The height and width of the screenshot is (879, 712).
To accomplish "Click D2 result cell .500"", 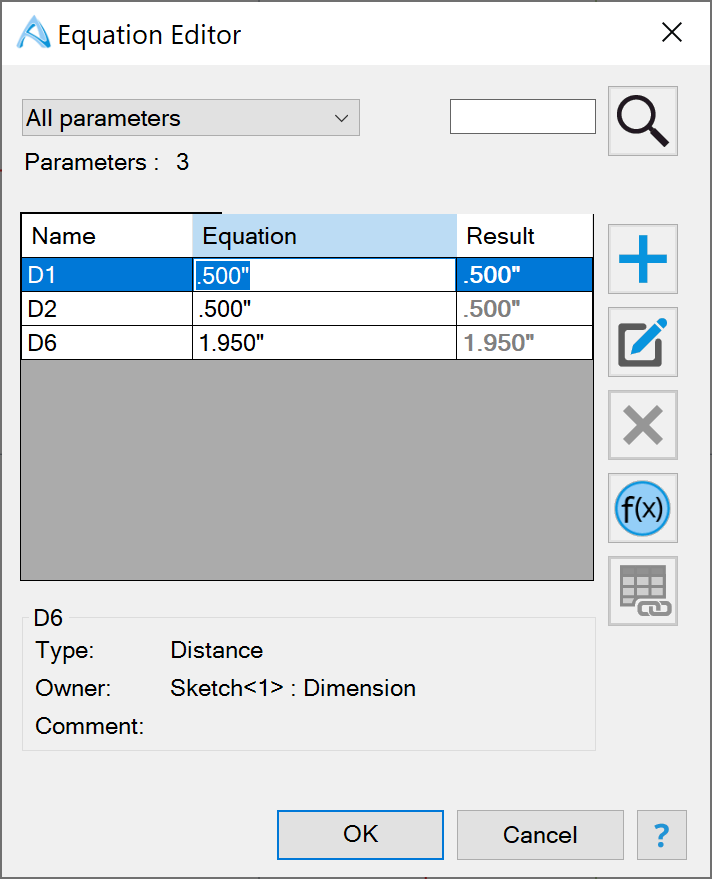I will (525, 309).
